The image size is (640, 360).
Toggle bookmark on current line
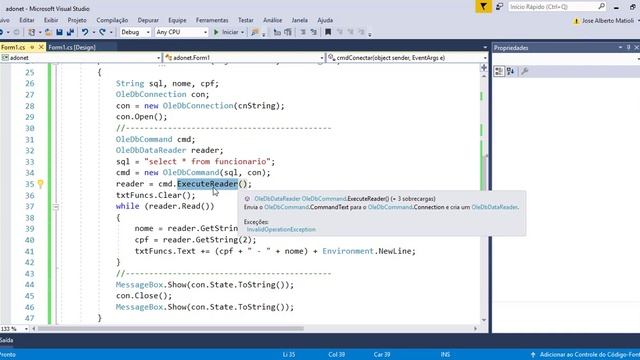pos(328,32)
